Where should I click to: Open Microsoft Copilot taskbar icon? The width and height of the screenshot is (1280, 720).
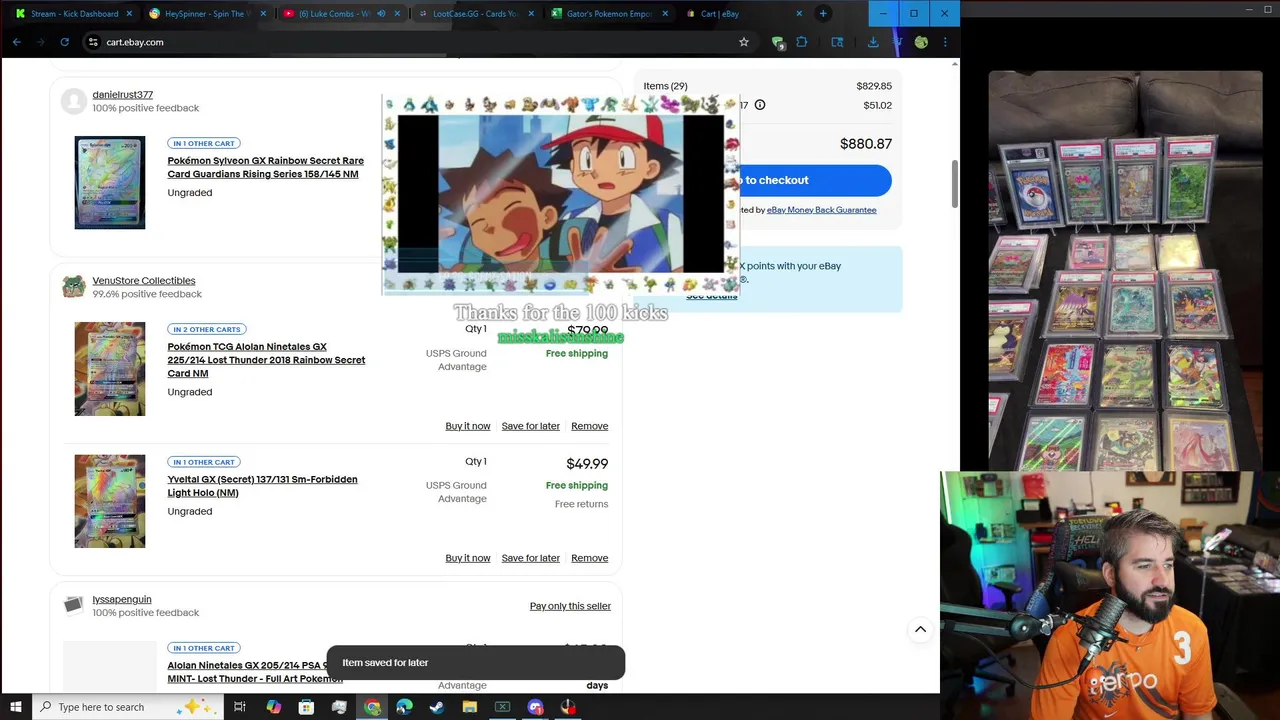[273, 707]
